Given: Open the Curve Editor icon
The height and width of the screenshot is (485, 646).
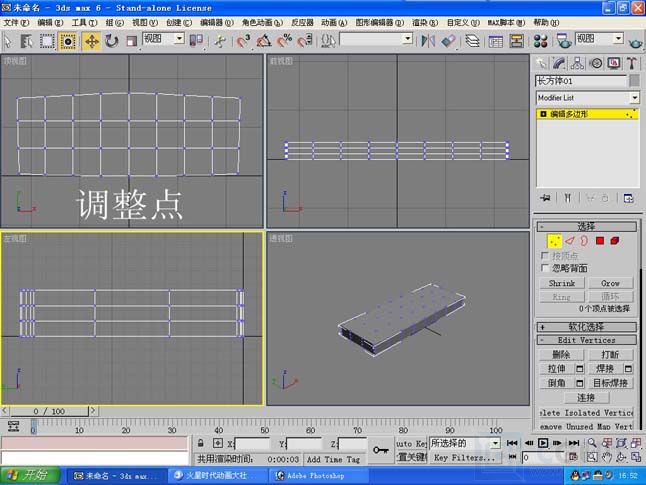Looking at the screenshot, I should coord(496,41).
